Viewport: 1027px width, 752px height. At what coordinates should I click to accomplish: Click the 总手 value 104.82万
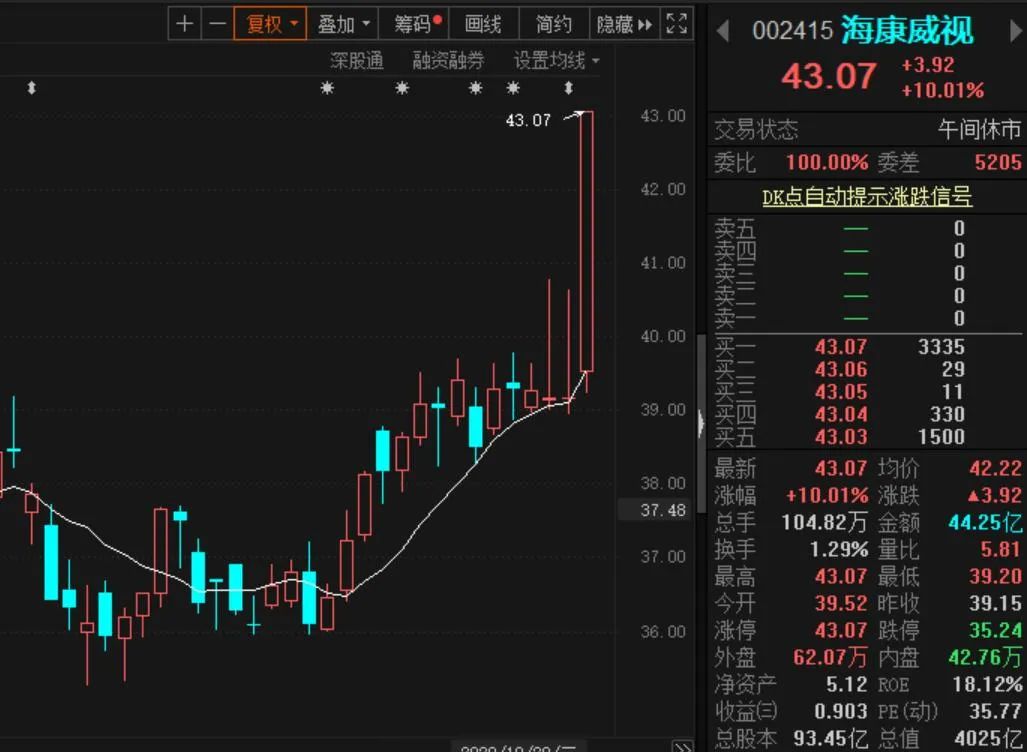(x=824, y=523)
